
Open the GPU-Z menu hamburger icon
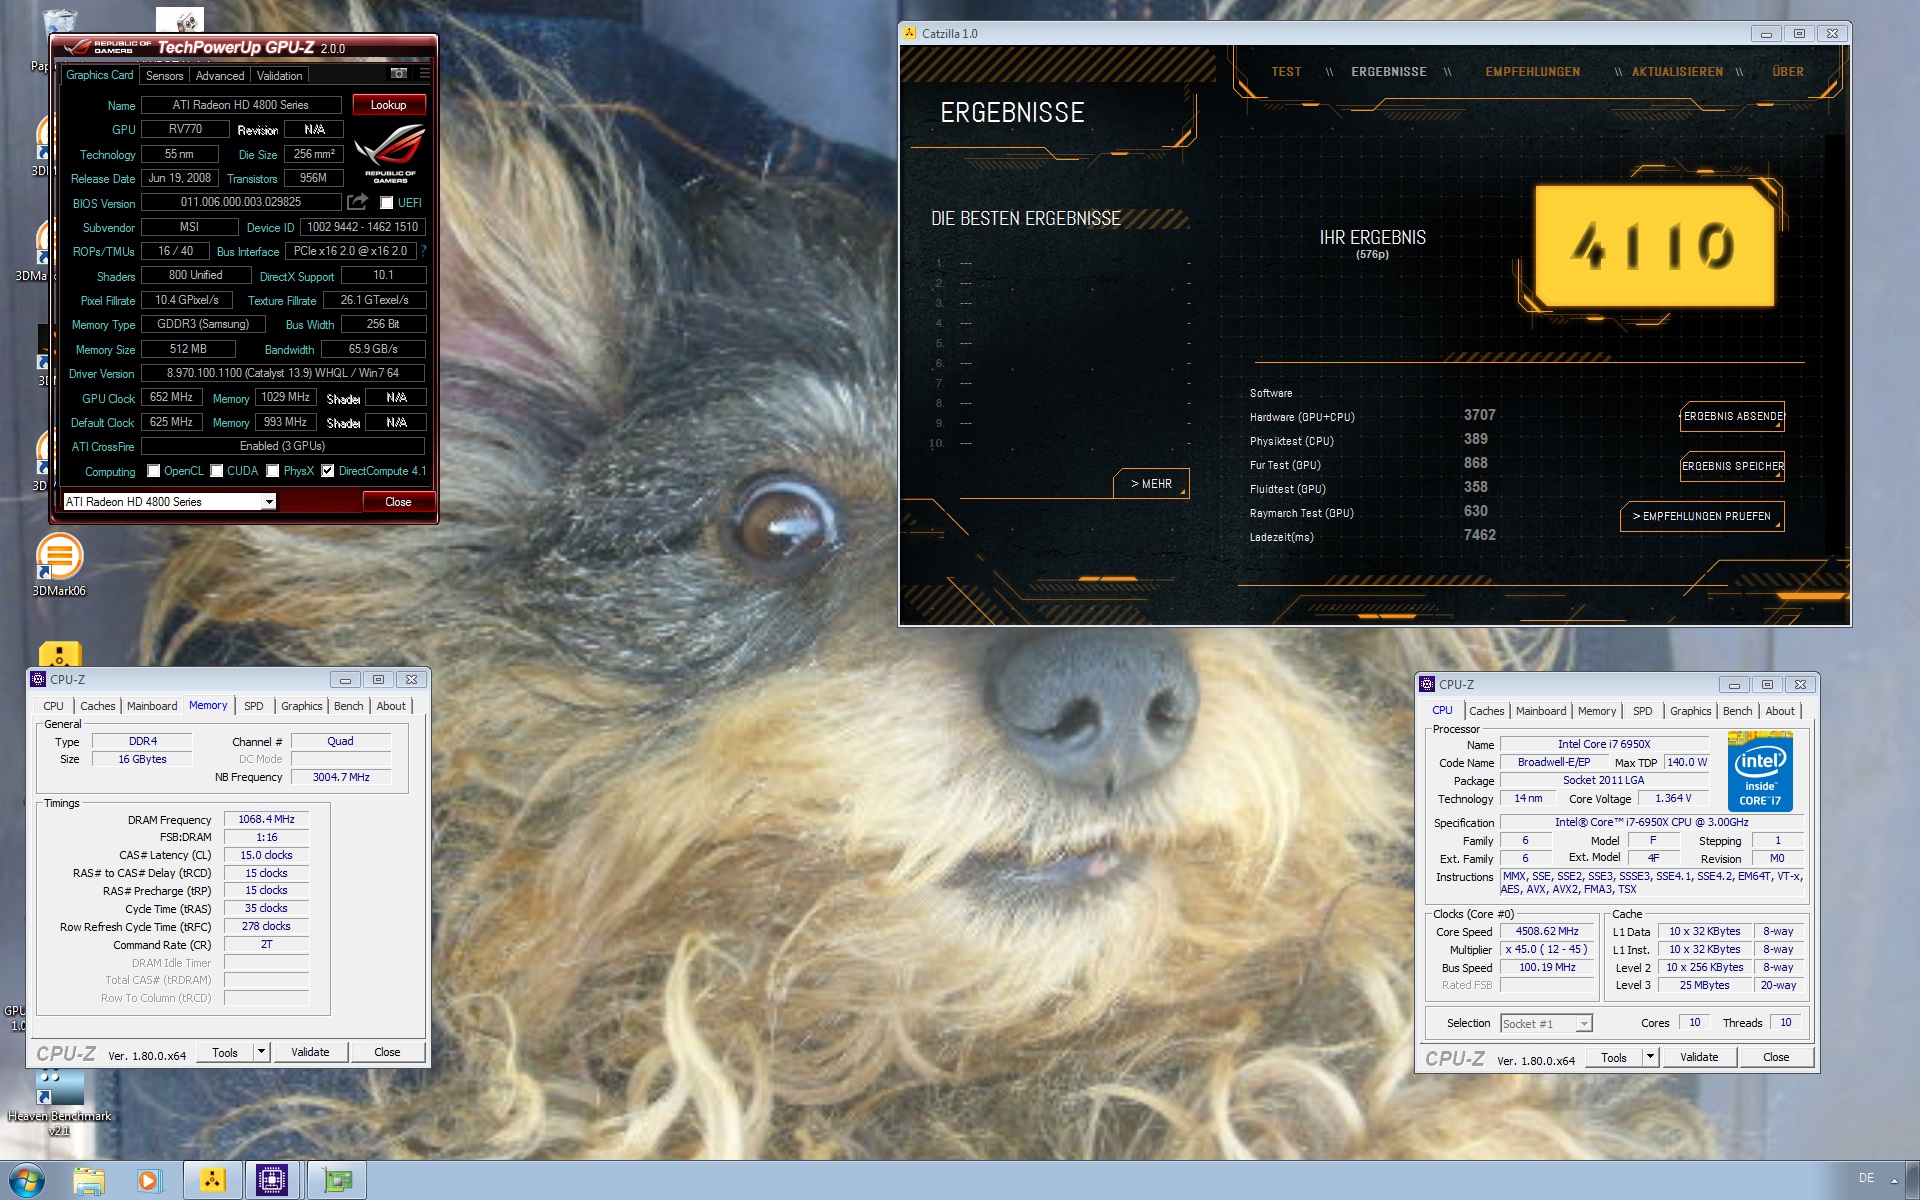(425, 74)
